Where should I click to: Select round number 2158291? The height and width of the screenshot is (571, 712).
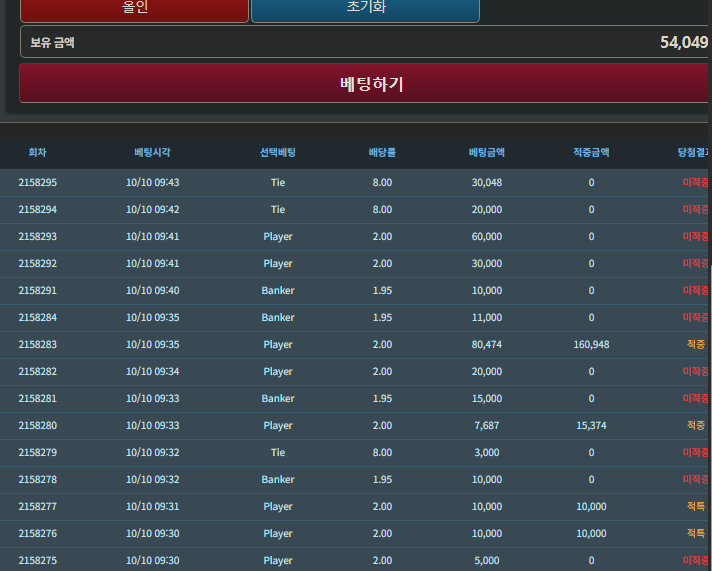coord(38,291)
